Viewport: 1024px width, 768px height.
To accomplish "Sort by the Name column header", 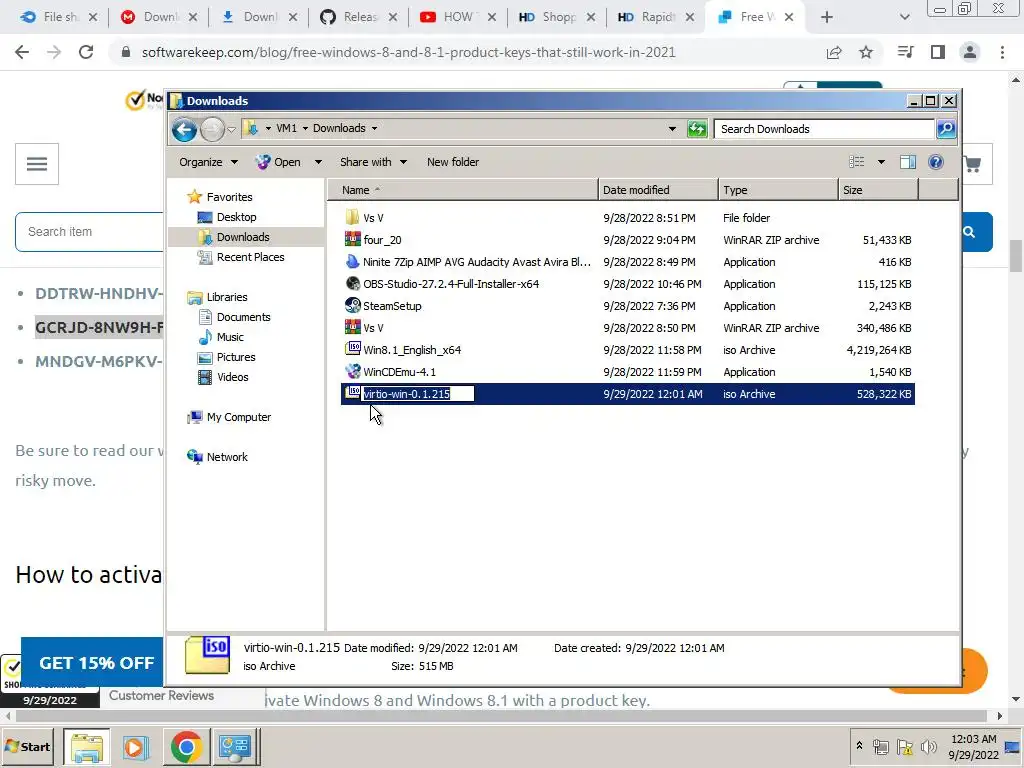I will tap(462, 190).
